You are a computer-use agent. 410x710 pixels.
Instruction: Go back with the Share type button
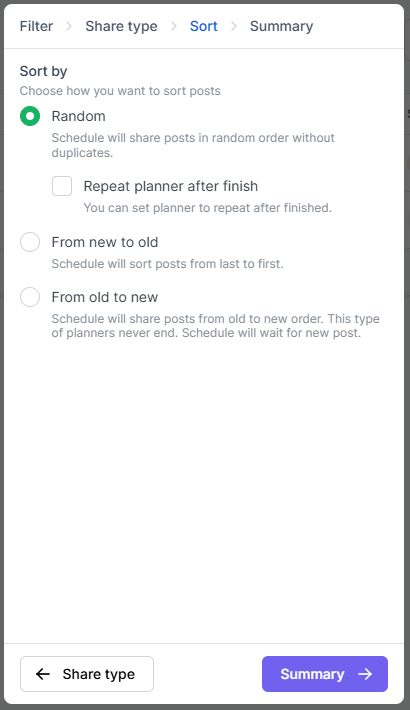[87, 674]
